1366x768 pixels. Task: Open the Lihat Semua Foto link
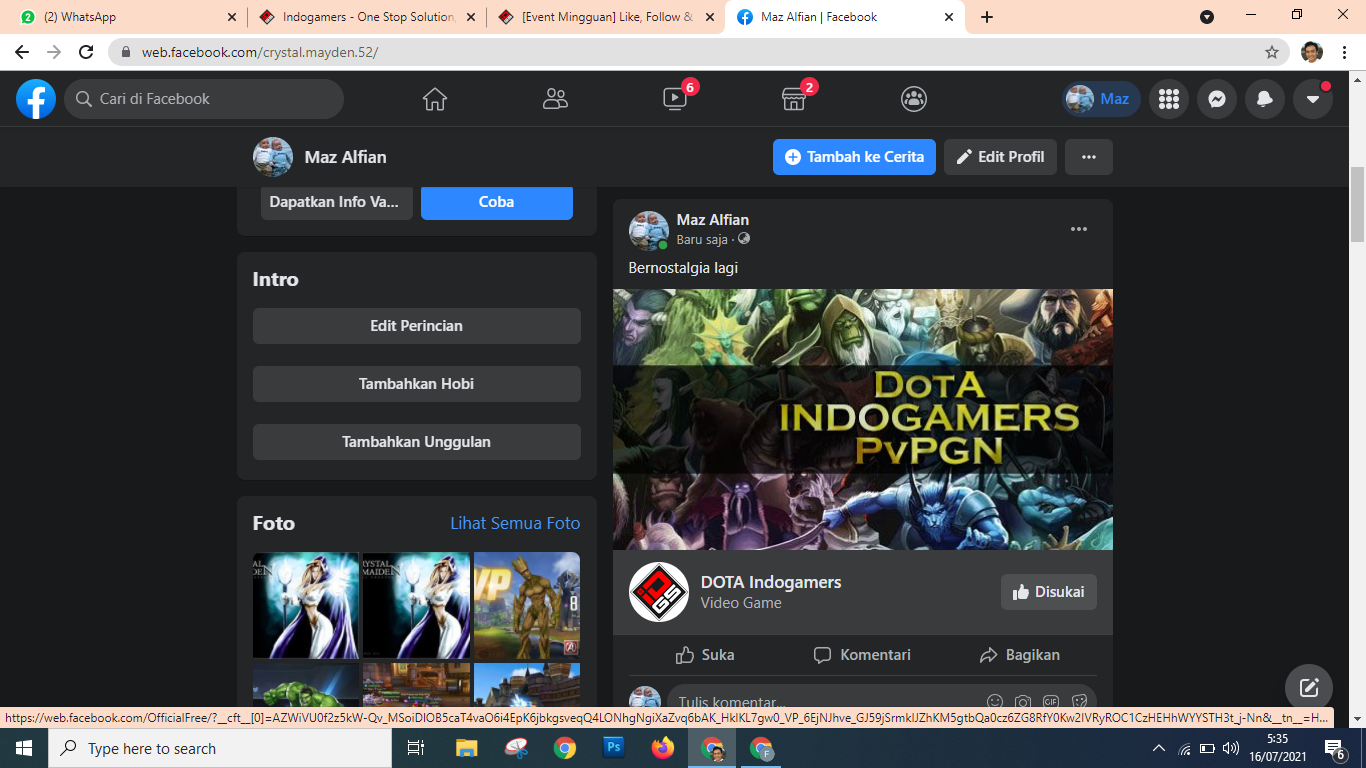515,523
